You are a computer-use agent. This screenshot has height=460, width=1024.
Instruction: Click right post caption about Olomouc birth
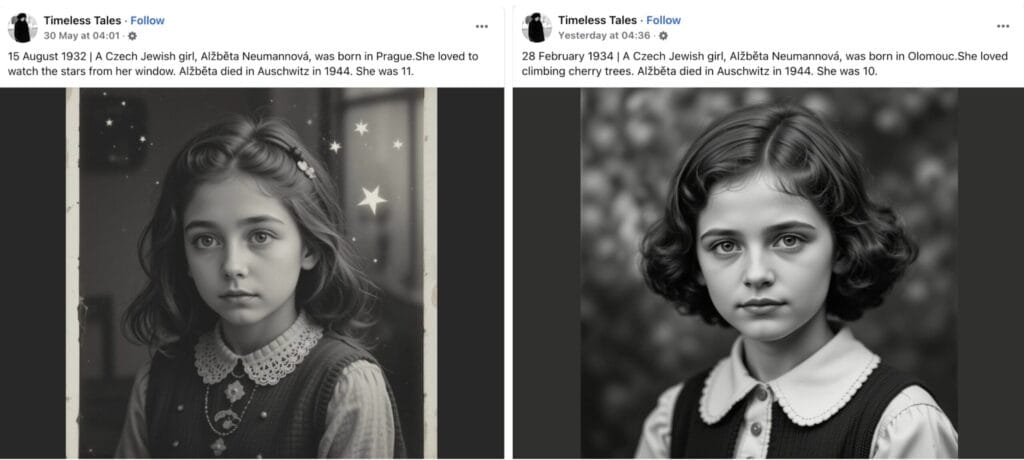click(765, 63)
